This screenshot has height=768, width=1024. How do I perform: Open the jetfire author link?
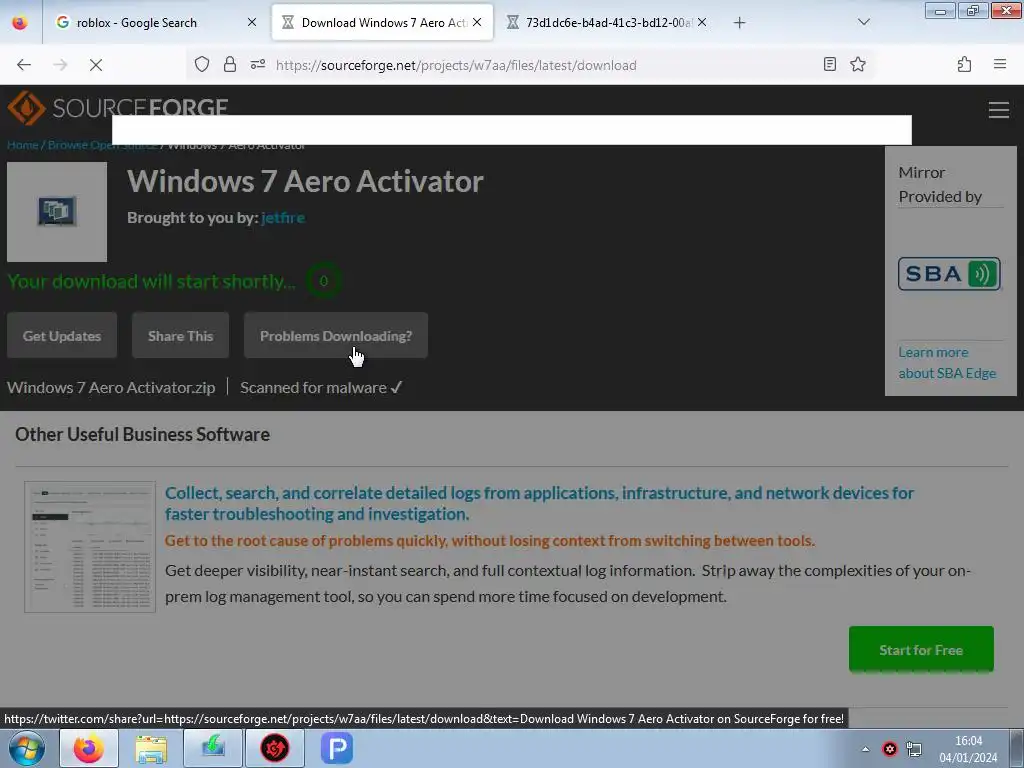pyautogui.click(x=283, y=217)
